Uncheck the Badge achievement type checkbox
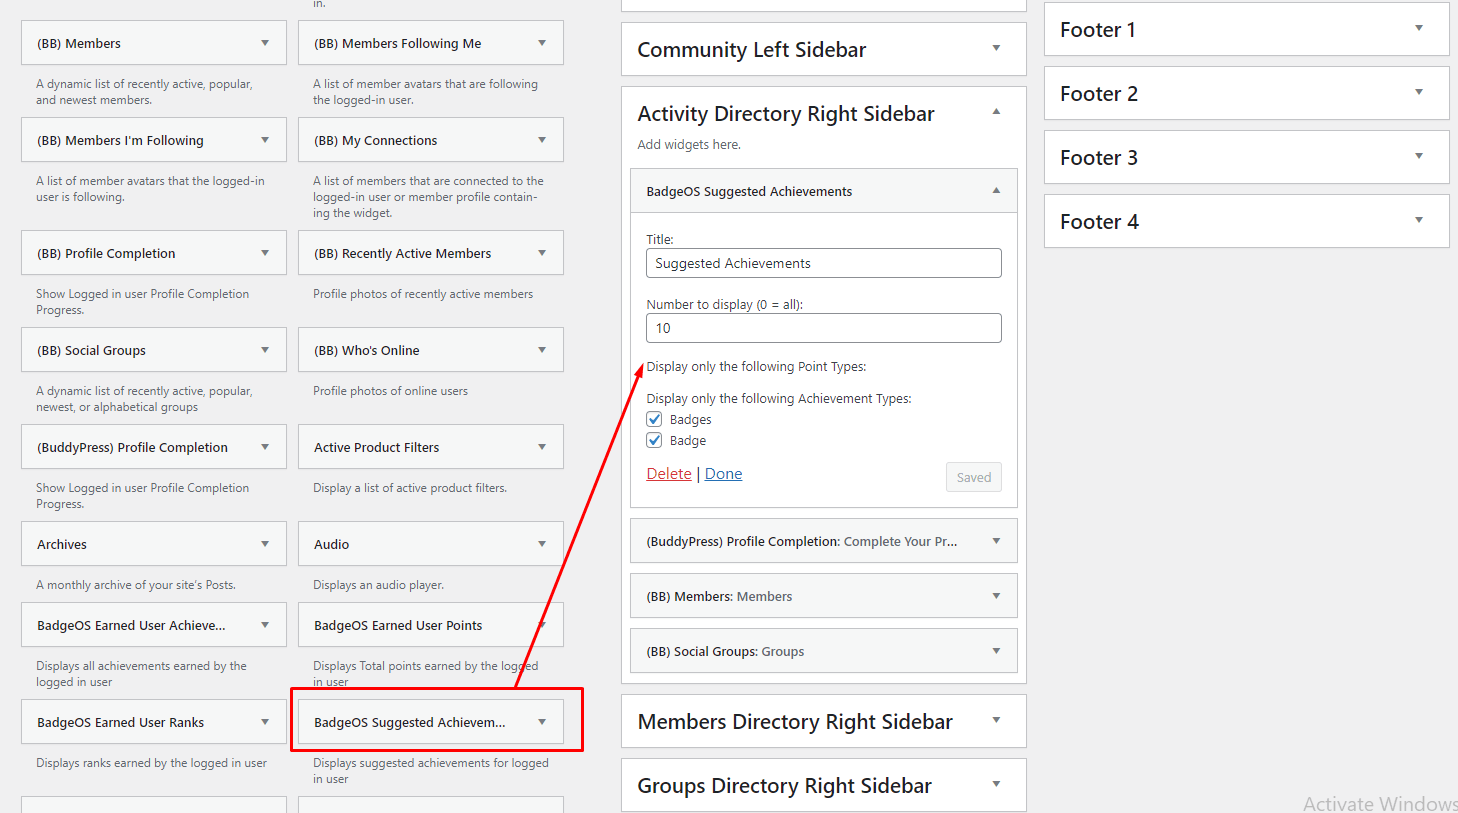Image resolution: width=1458 pixels, height=813 pixels. coord(655,441)
